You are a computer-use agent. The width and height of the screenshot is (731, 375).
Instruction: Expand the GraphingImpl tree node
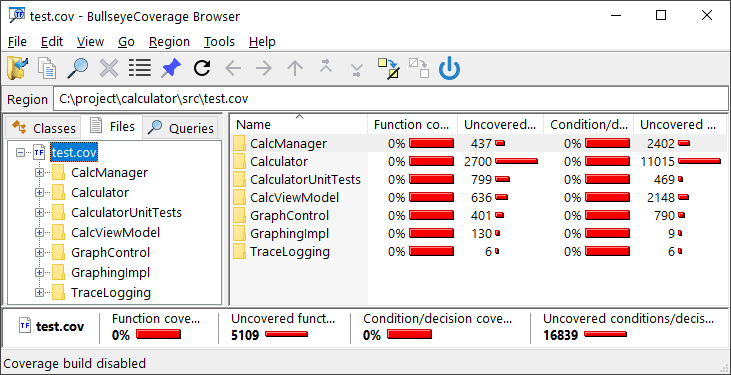click(39, 272)
